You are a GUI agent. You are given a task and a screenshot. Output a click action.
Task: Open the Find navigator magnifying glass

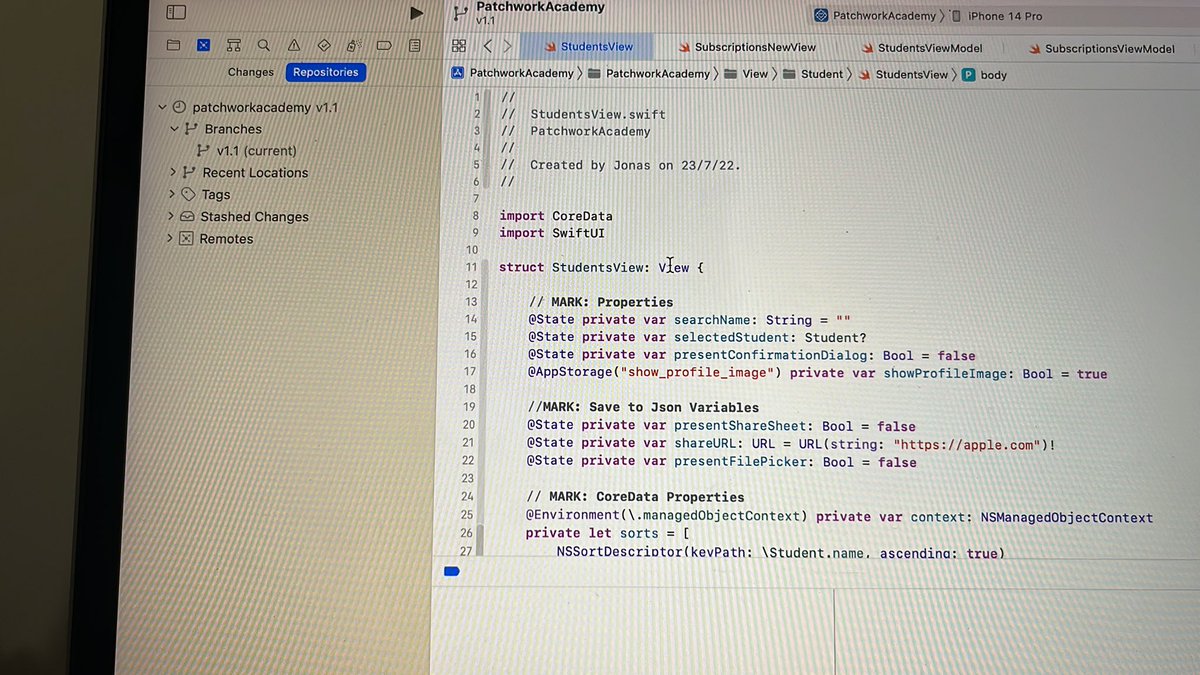263,45
